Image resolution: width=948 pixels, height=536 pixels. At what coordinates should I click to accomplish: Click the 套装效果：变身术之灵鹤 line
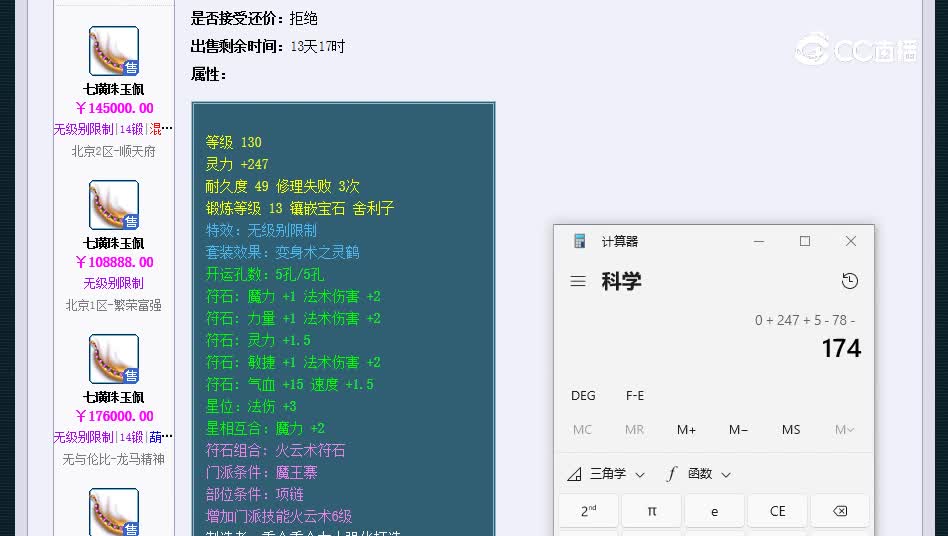click(x=282, y=253)
